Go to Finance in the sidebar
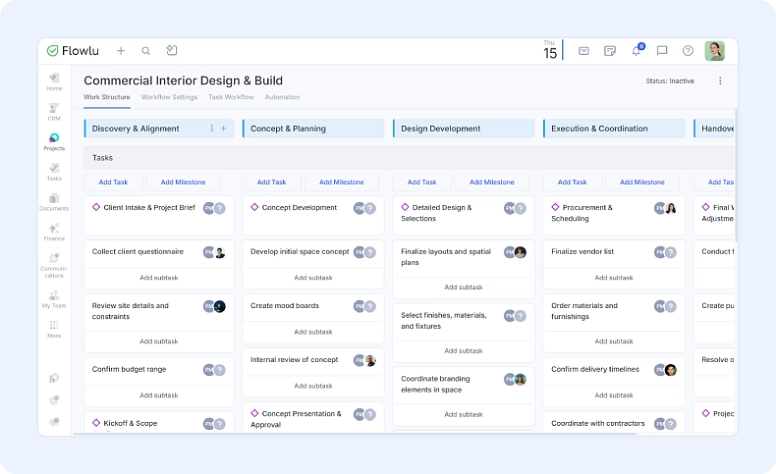The width and height of the screenshot is (776, 474). tap(54, 233)
